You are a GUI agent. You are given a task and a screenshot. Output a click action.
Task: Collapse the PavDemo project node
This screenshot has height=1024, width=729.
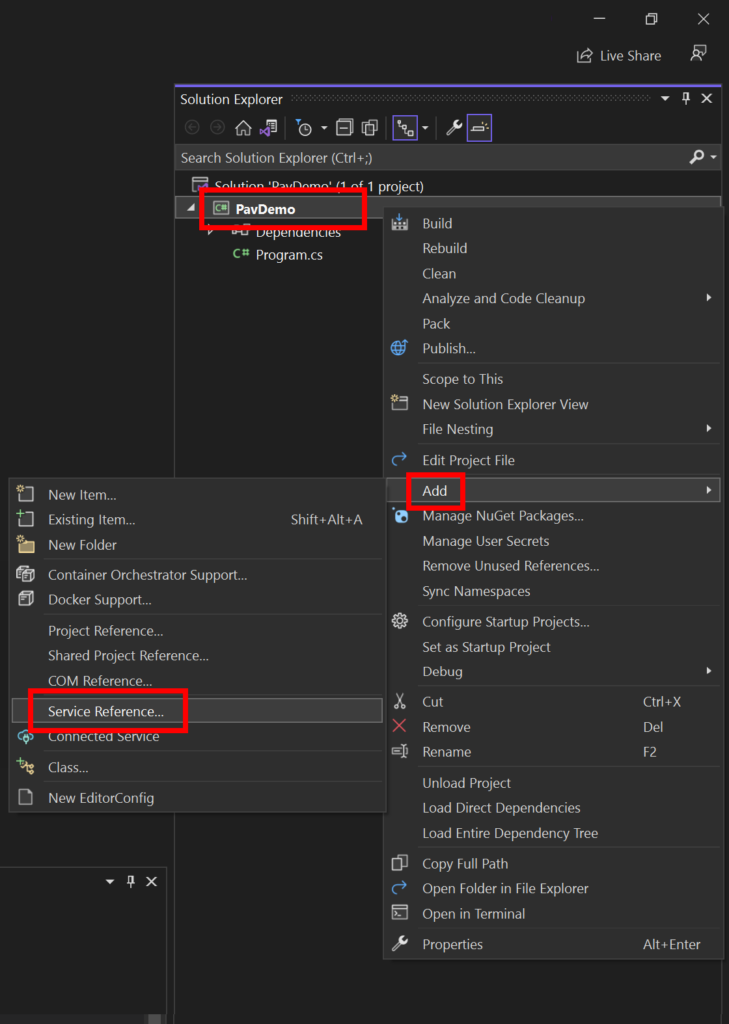[190, 209]
